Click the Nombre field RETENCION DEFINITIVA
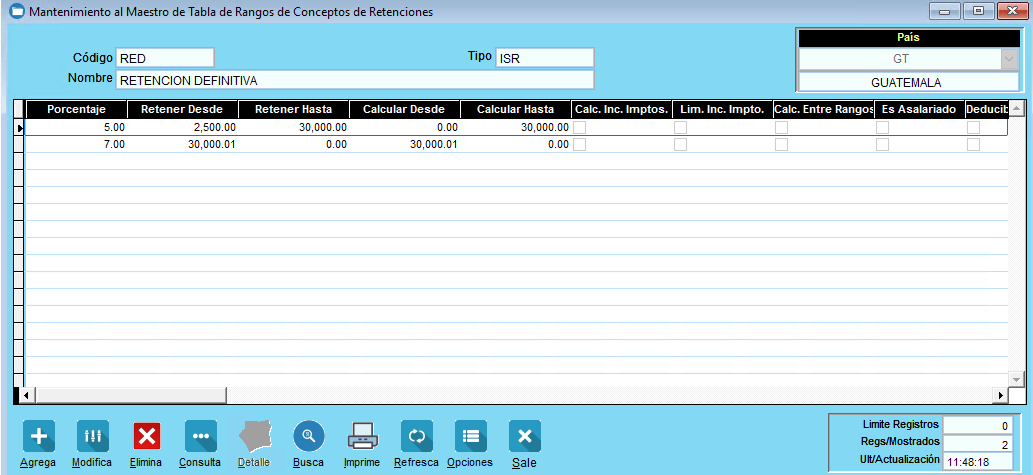The width and height of the screenshot is (1033, 475). tap(355, 80)
